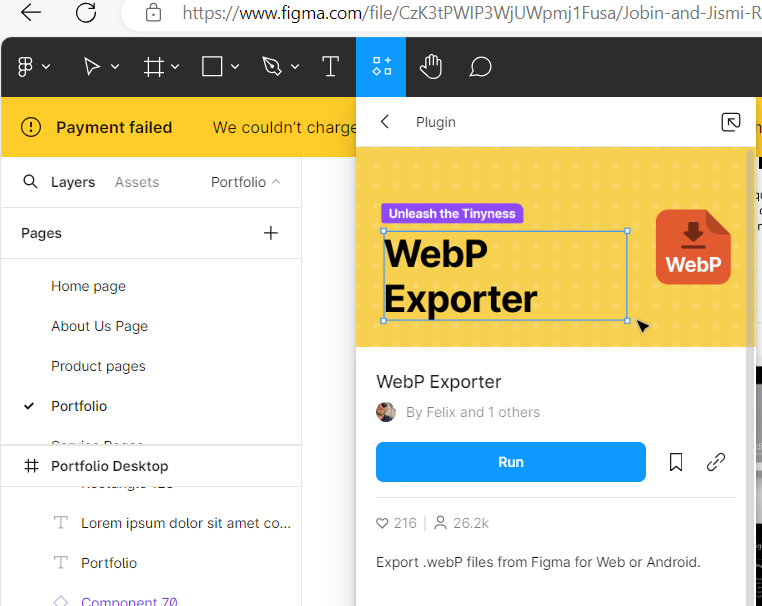This screenshot has height=606, width=762.
Task: Pop out the plugin panel window
Action: 731,122
